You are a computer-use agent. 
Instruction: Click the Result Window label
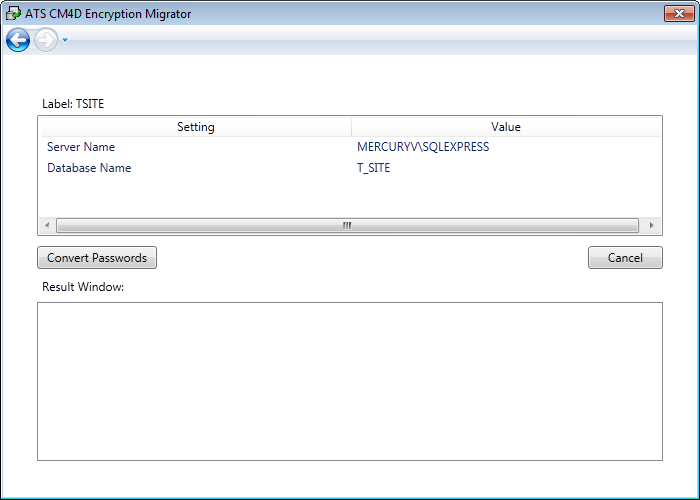(x=82, y=287)
